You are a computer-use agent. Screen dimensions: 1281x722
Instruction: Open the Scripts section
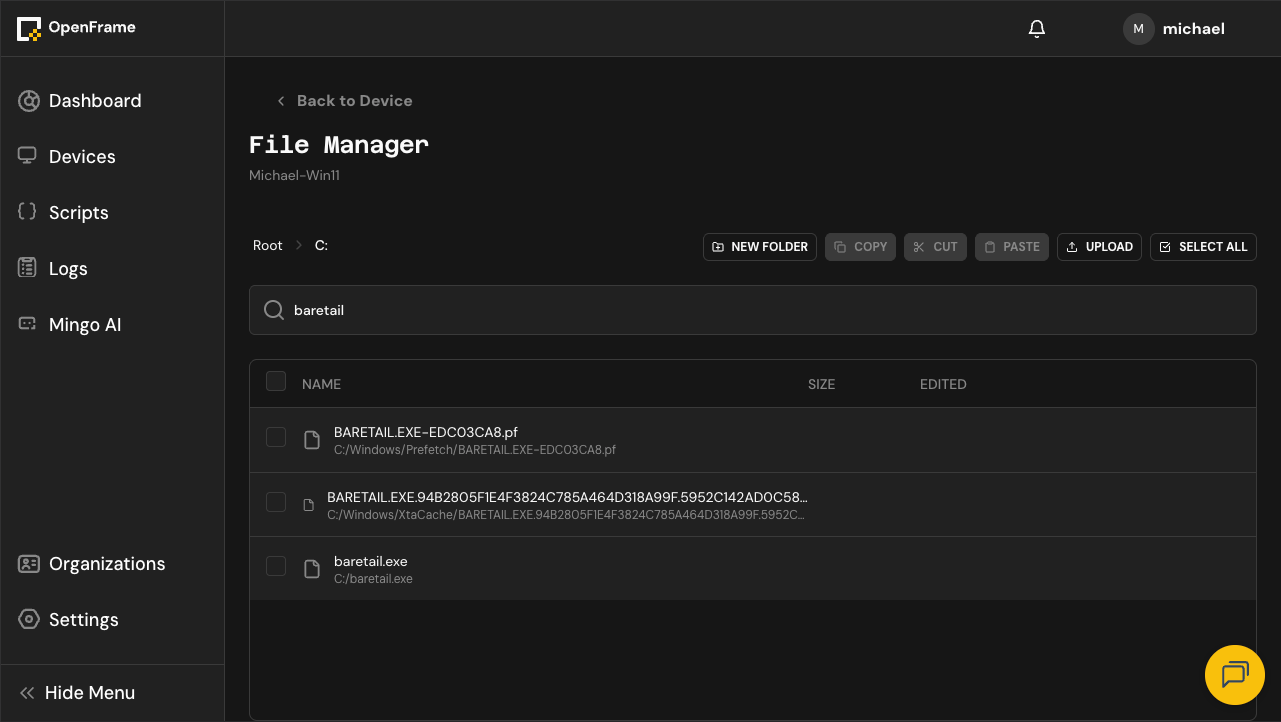click(112, 213)
